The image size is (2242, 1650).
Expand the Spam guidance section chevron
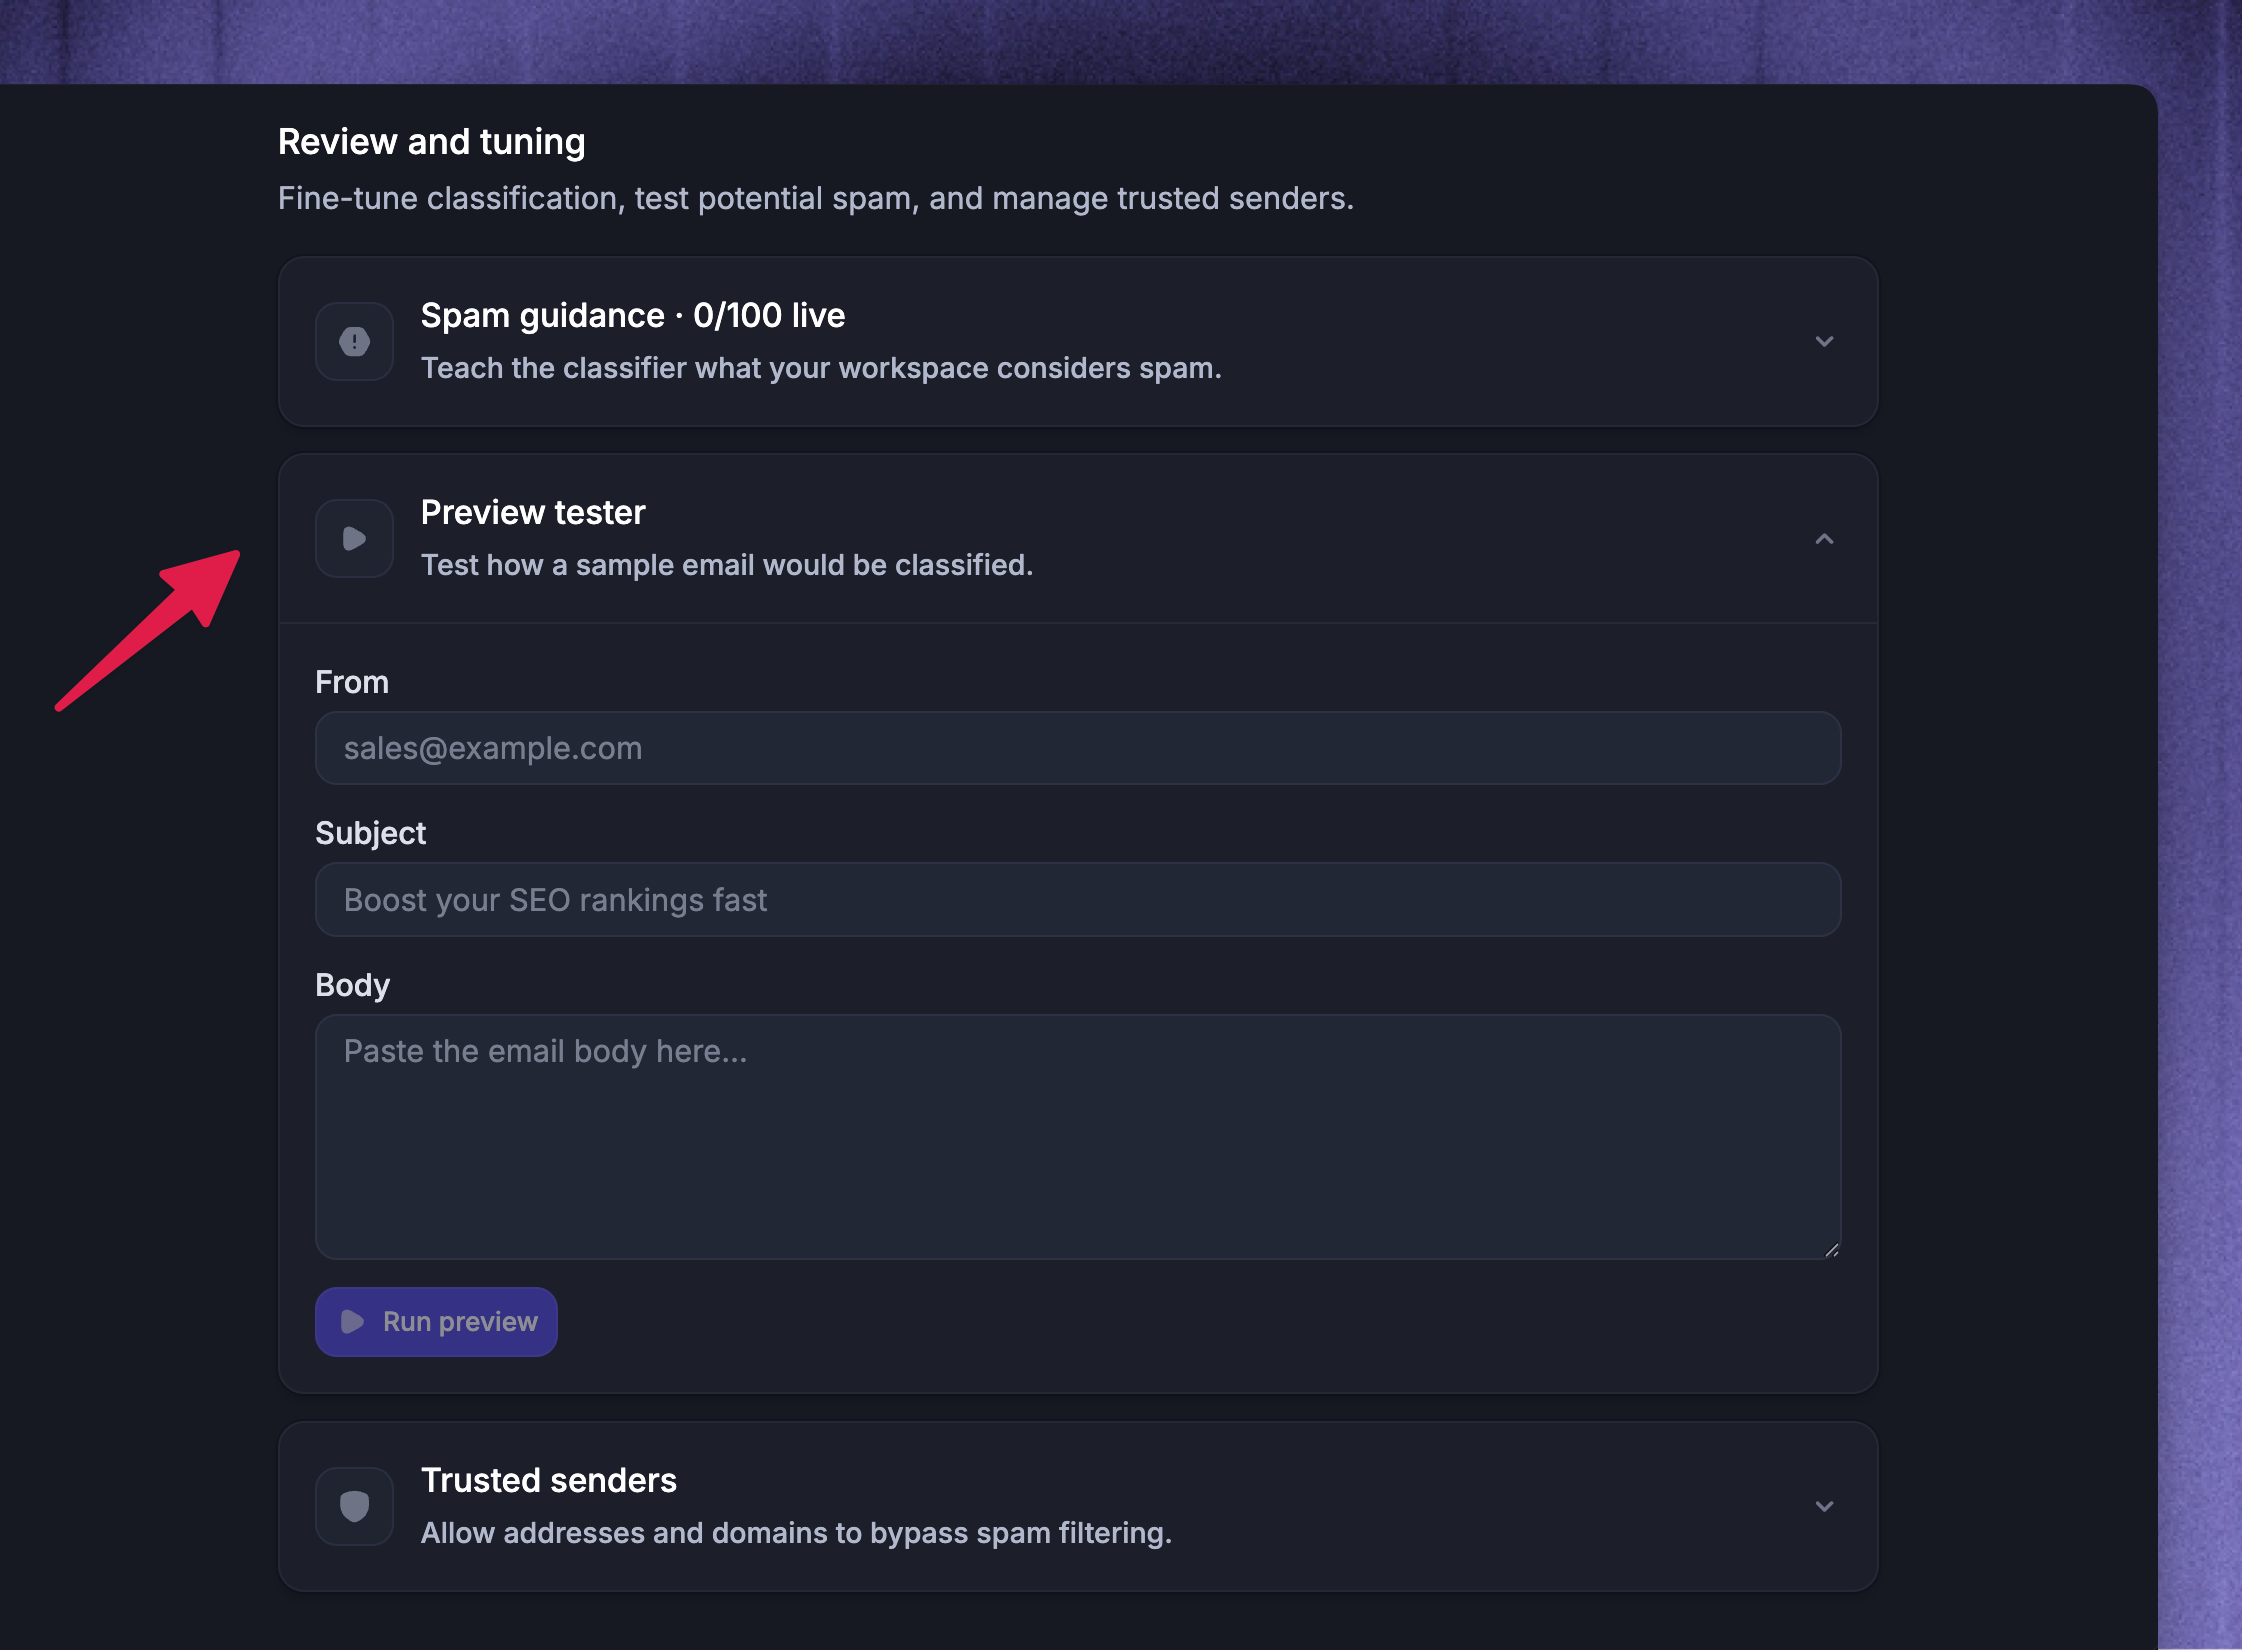tap(1824, 341)
